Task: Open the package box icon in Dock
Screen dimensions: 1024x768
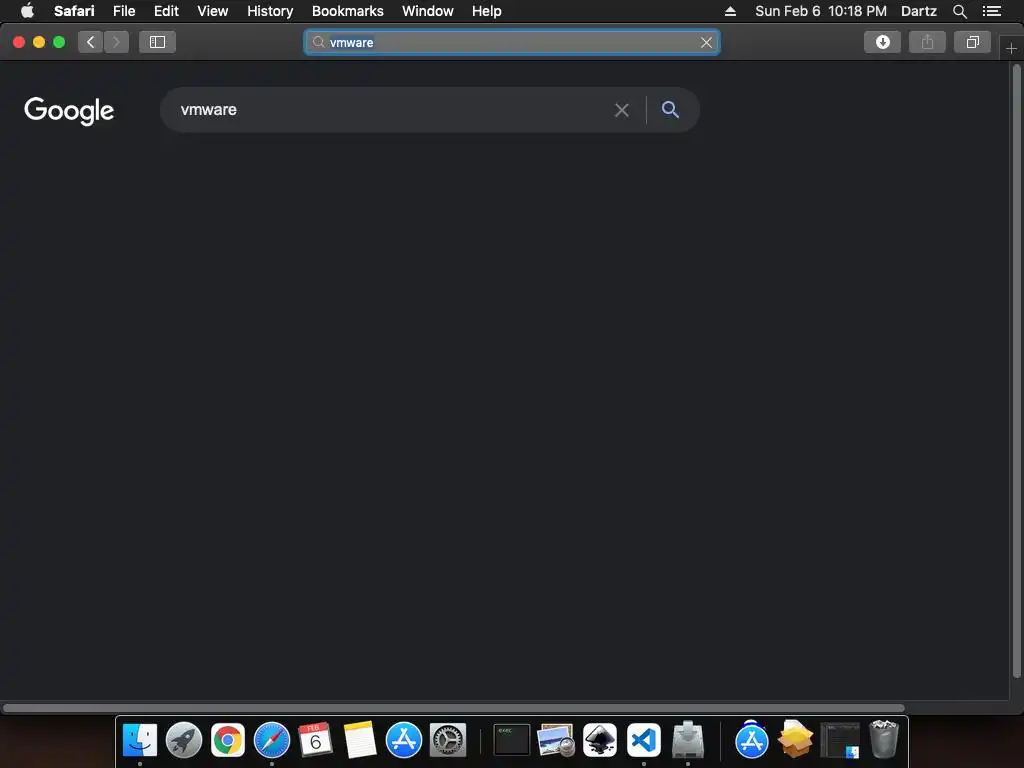Action: (x=795, y=739)
